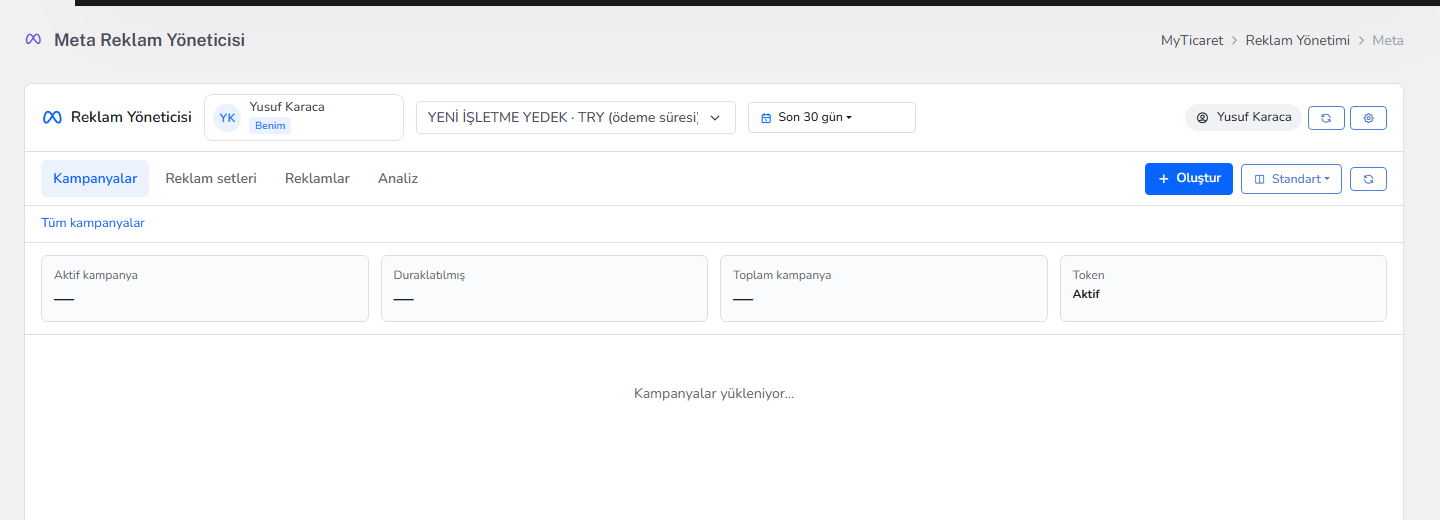Select the Yusuf Karaca account card
This screenshot has height=520, width=1440.
[x=304, y=117]
